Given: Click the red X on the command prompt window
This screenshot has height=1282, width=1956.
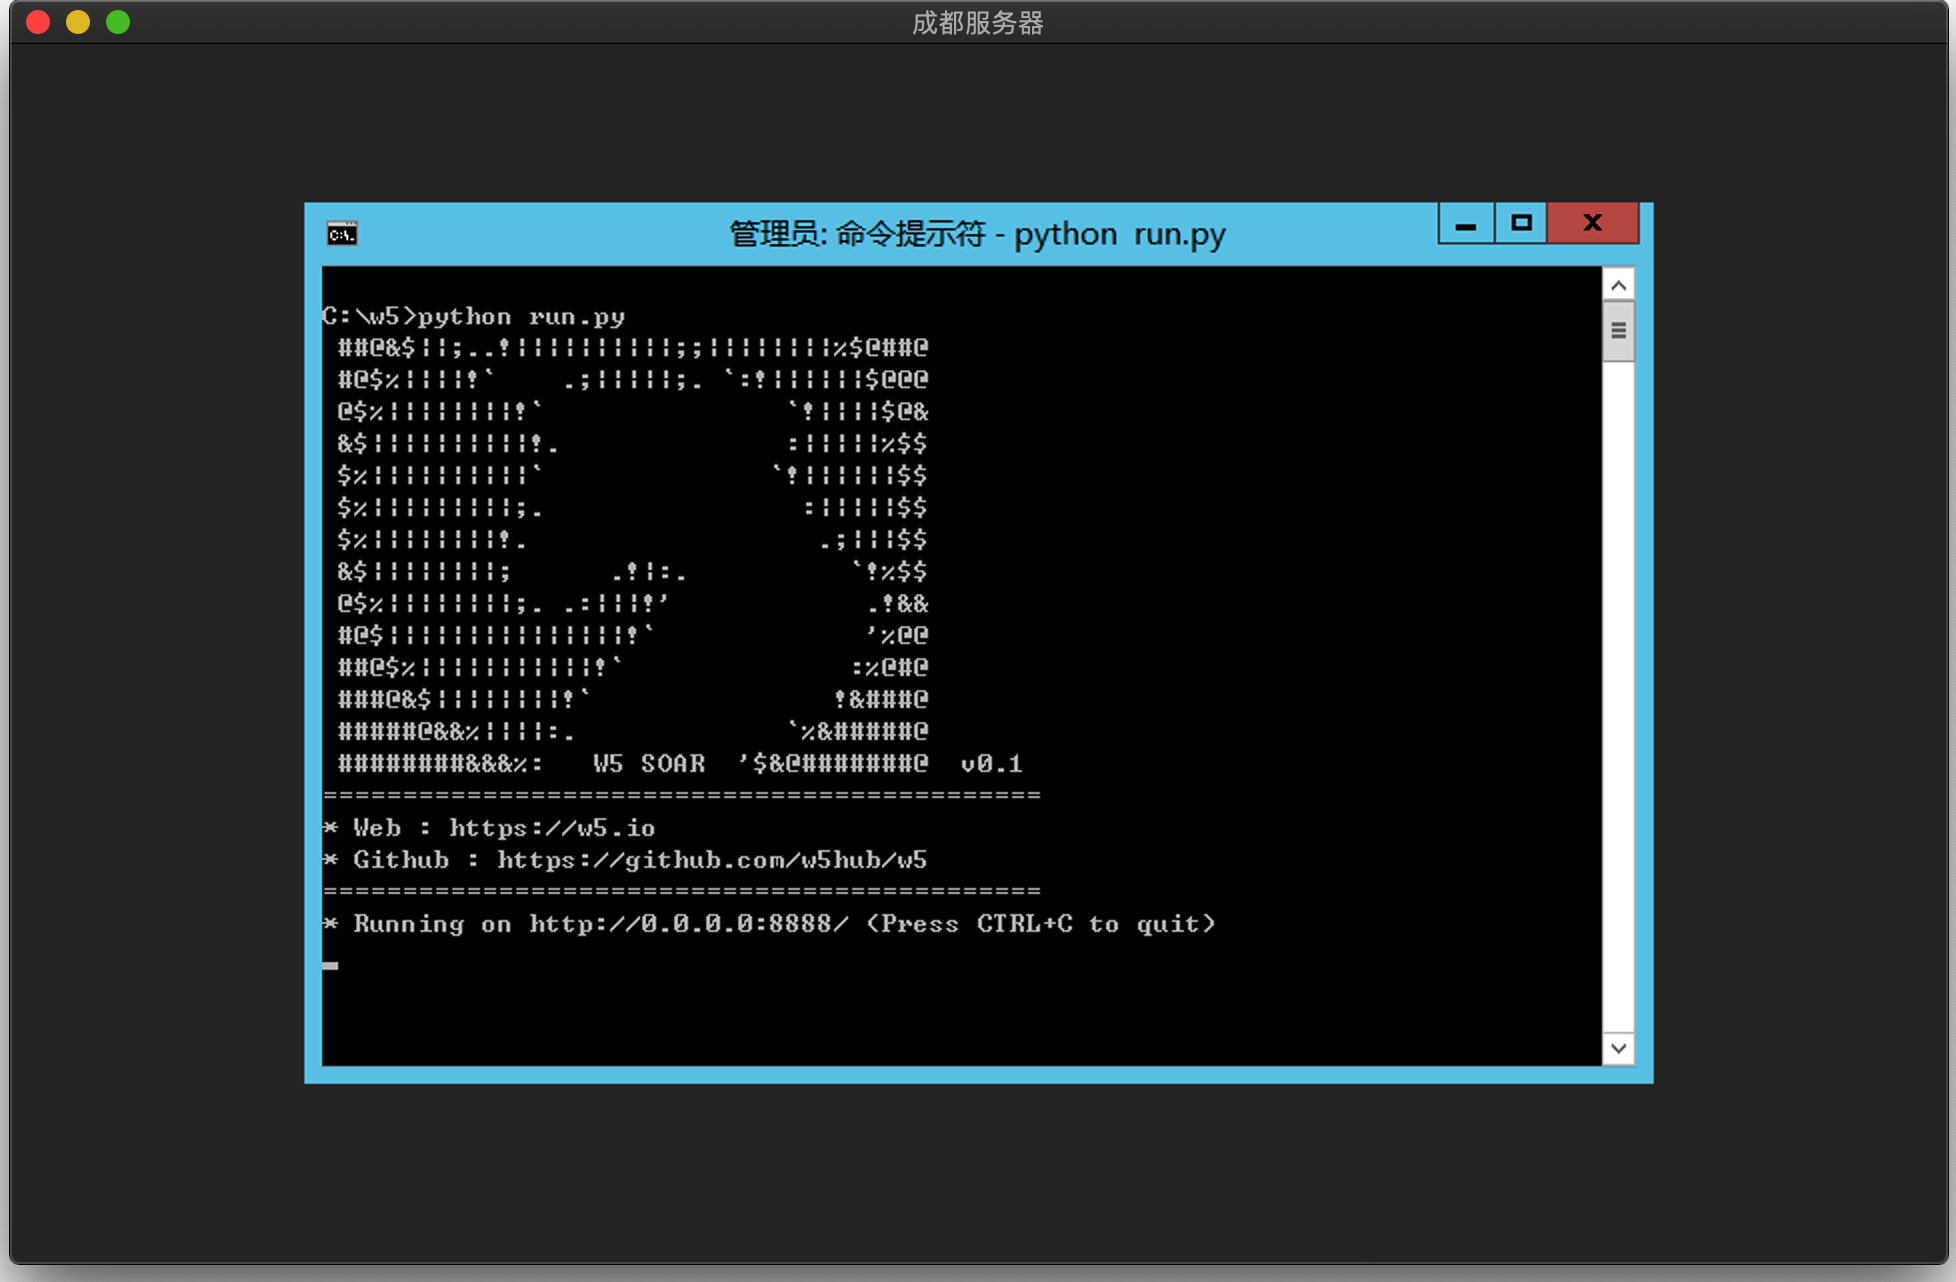Looking at the screenshot, I should pyautogui.click(x=1592, y=223).
